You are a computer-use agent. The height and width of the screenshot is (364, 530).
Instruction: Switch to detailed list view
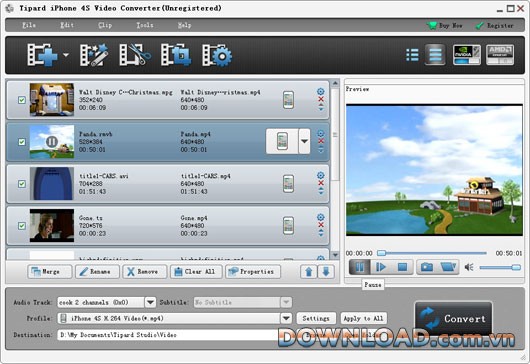435,54
